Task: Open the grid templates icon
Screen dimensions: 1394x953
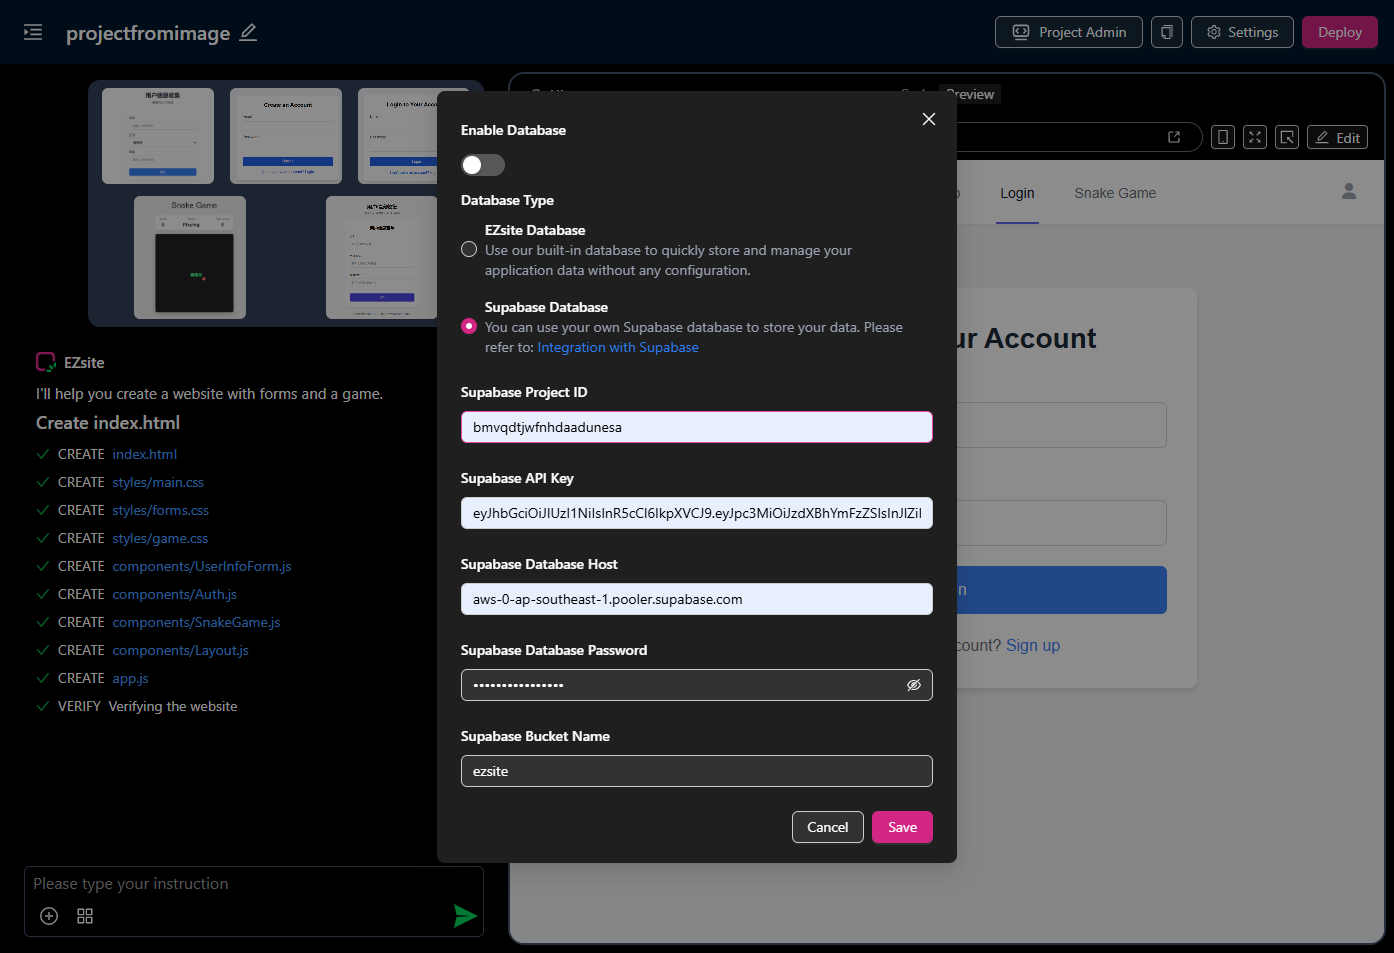Action: click(85, 916)
